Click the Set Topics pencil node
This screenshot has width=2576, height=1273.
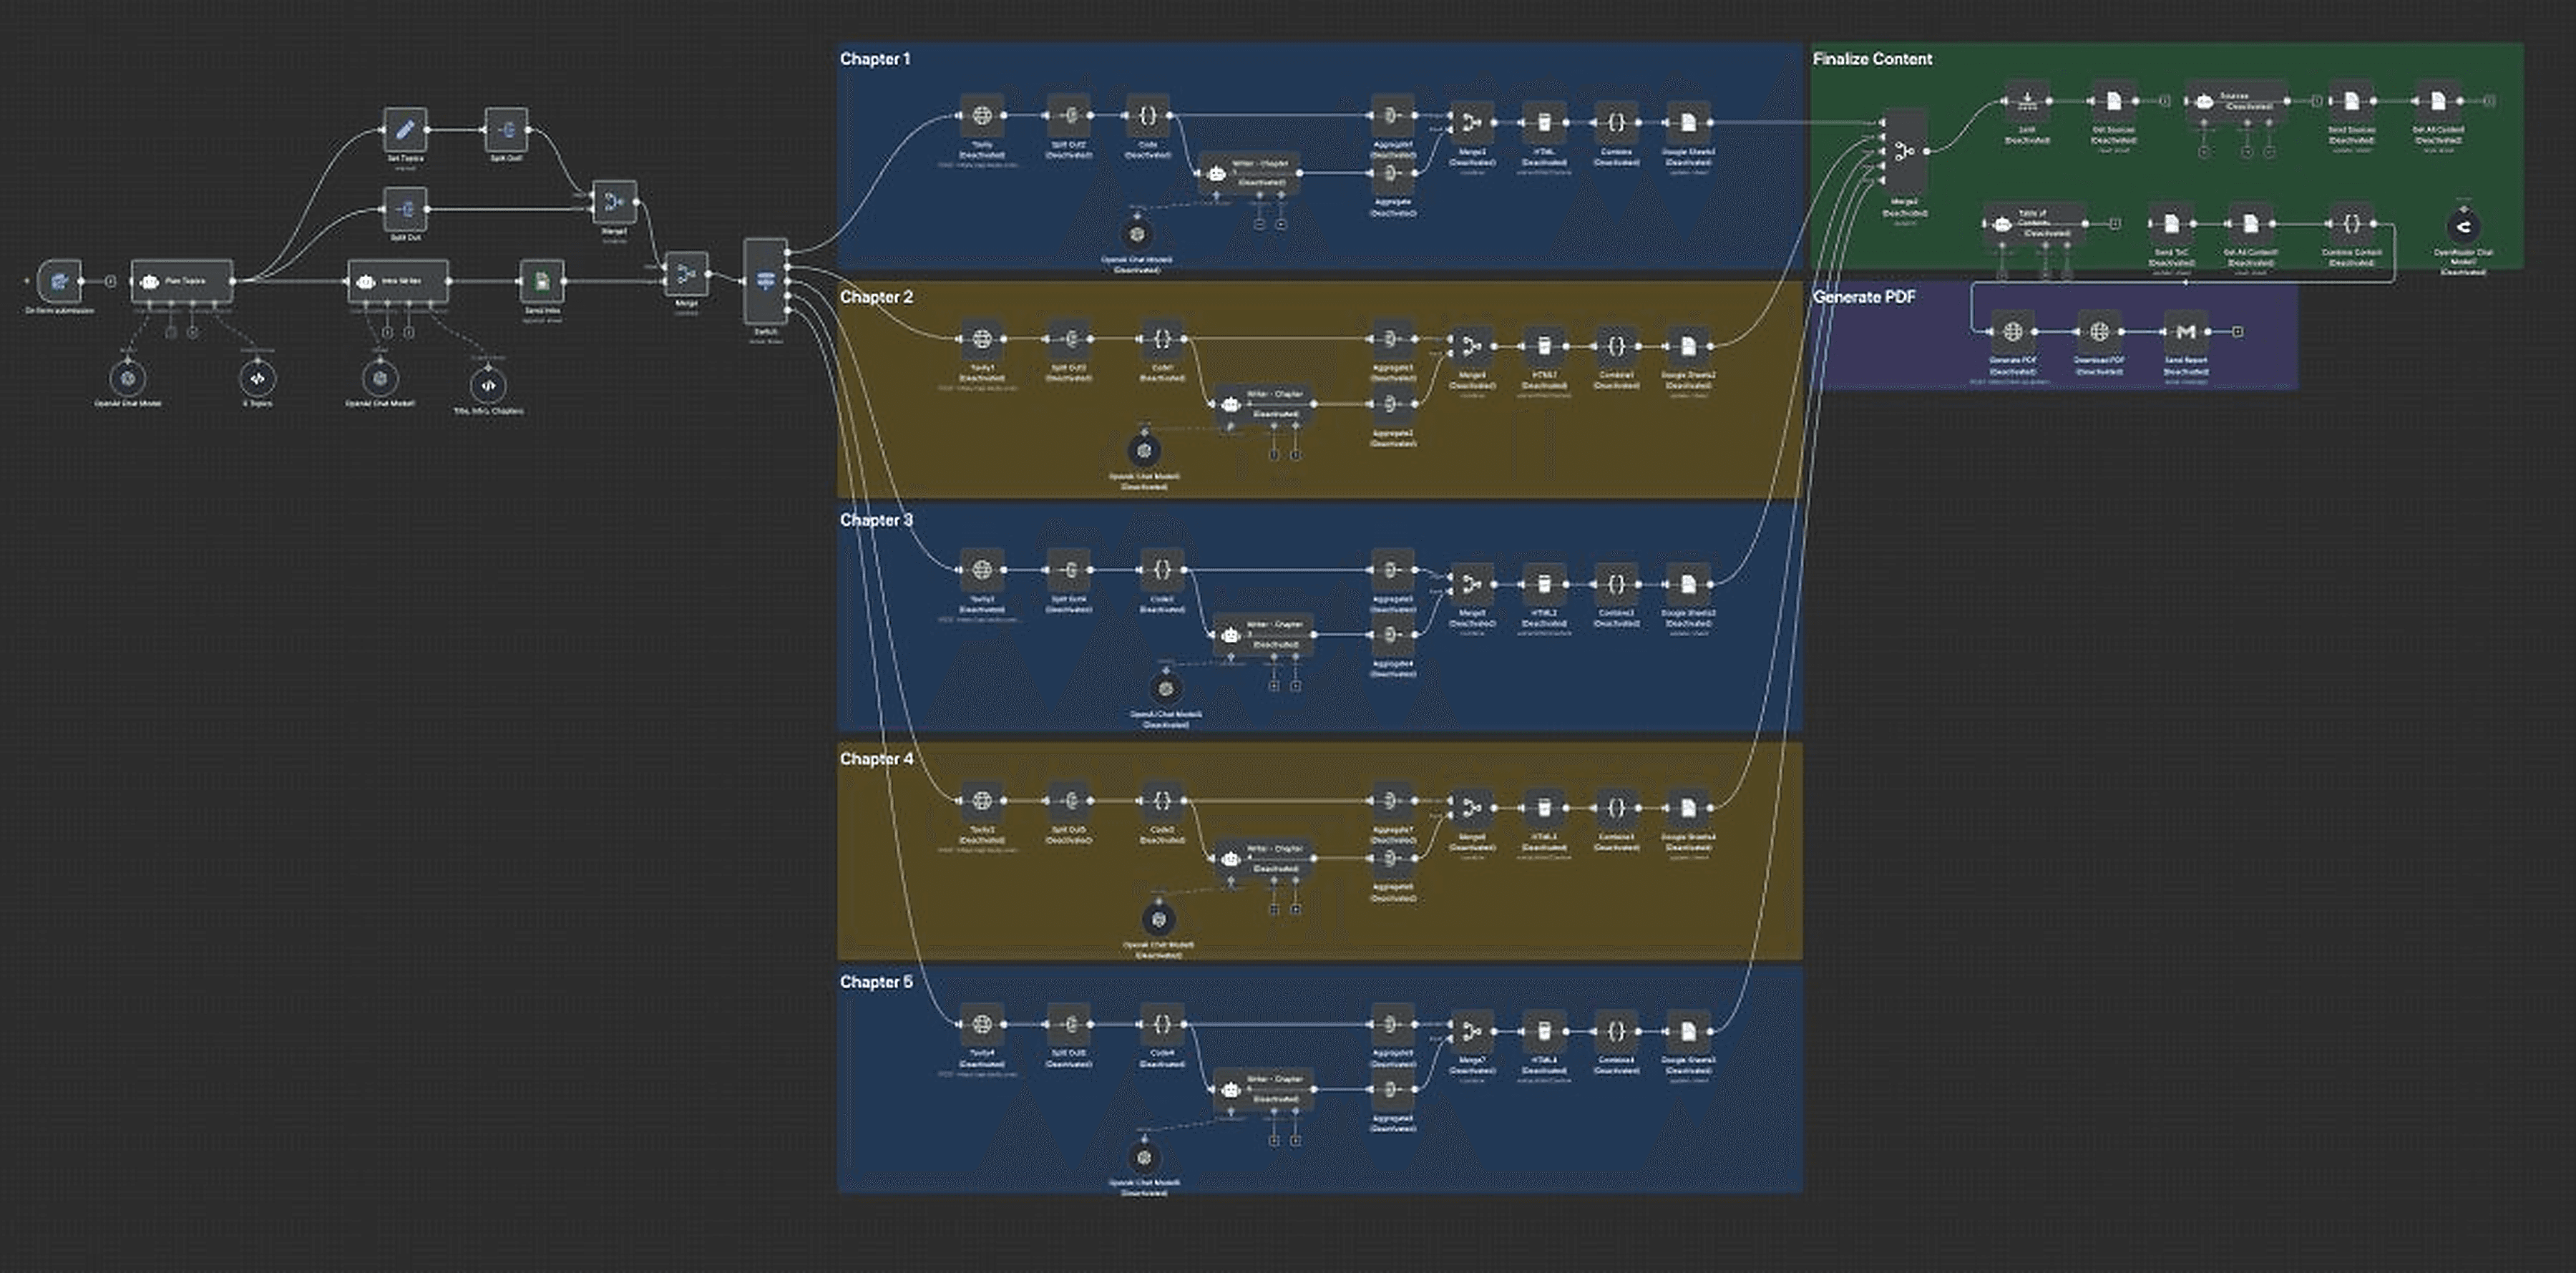pos(405,129)
